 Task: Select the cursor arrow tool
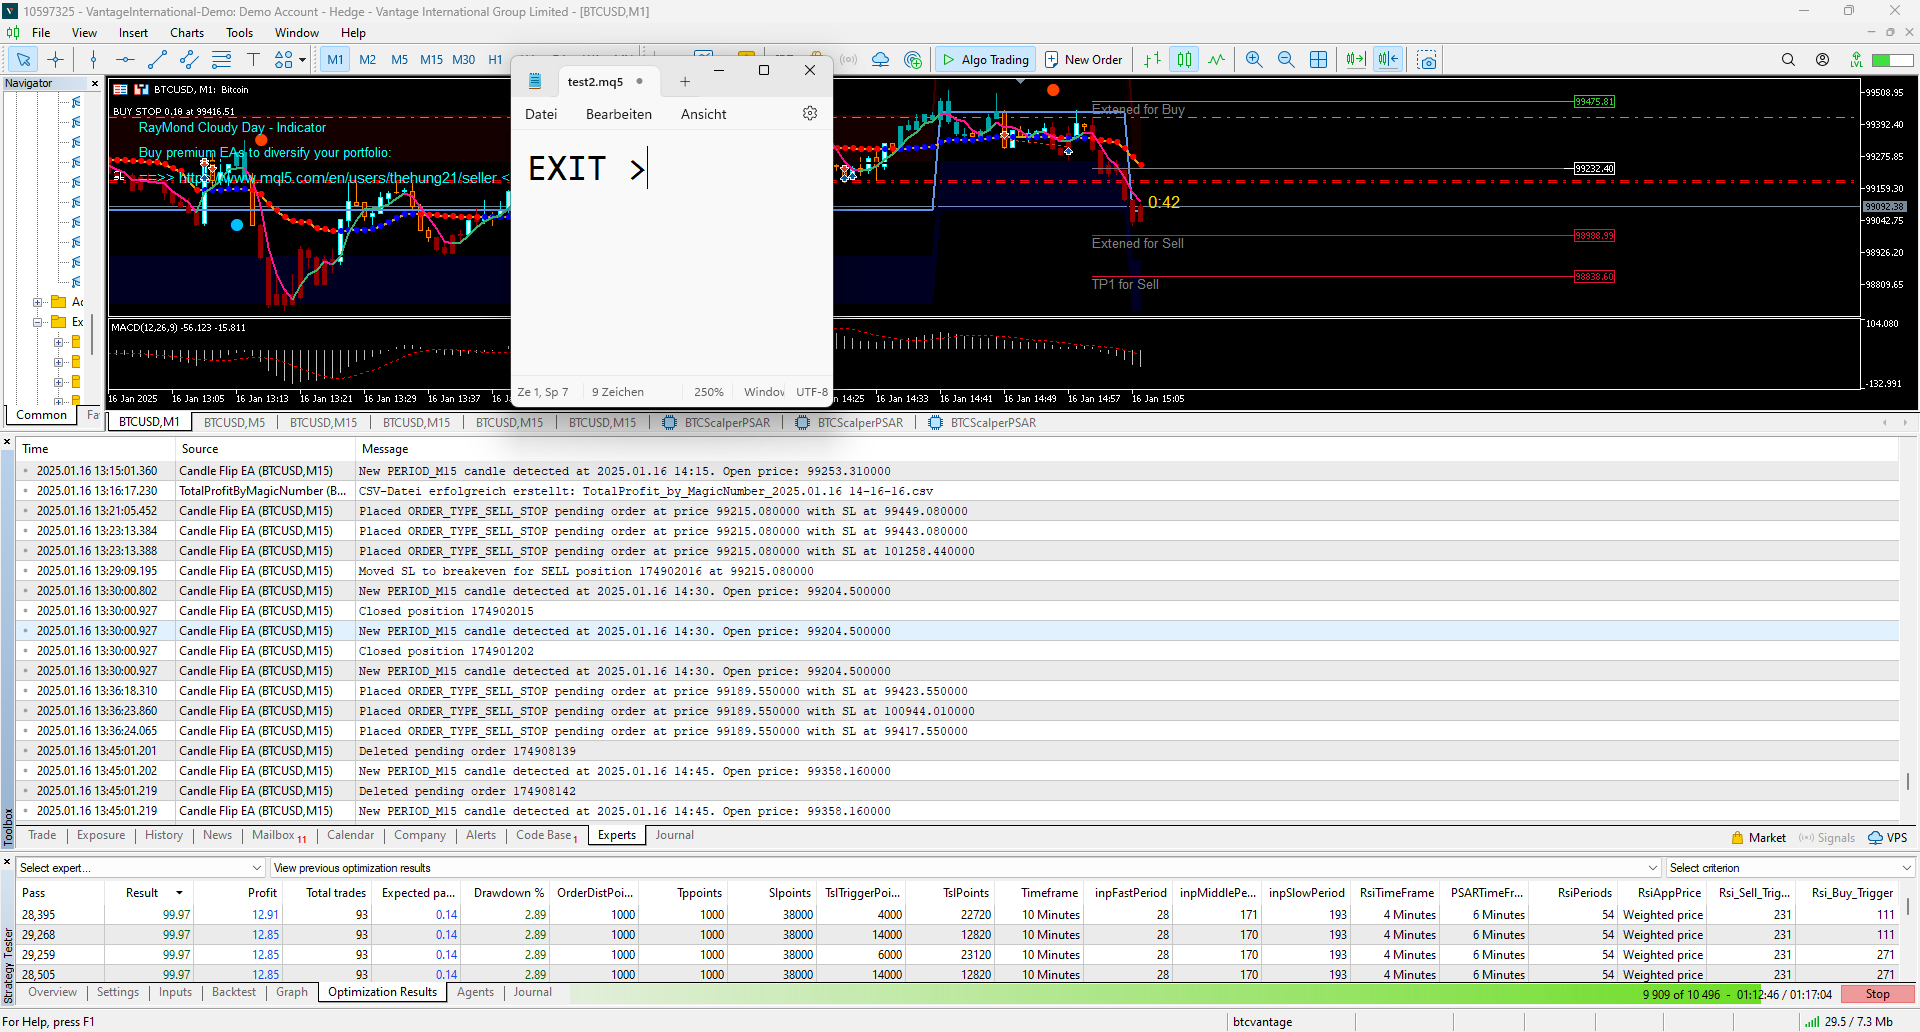click(23, 60)
